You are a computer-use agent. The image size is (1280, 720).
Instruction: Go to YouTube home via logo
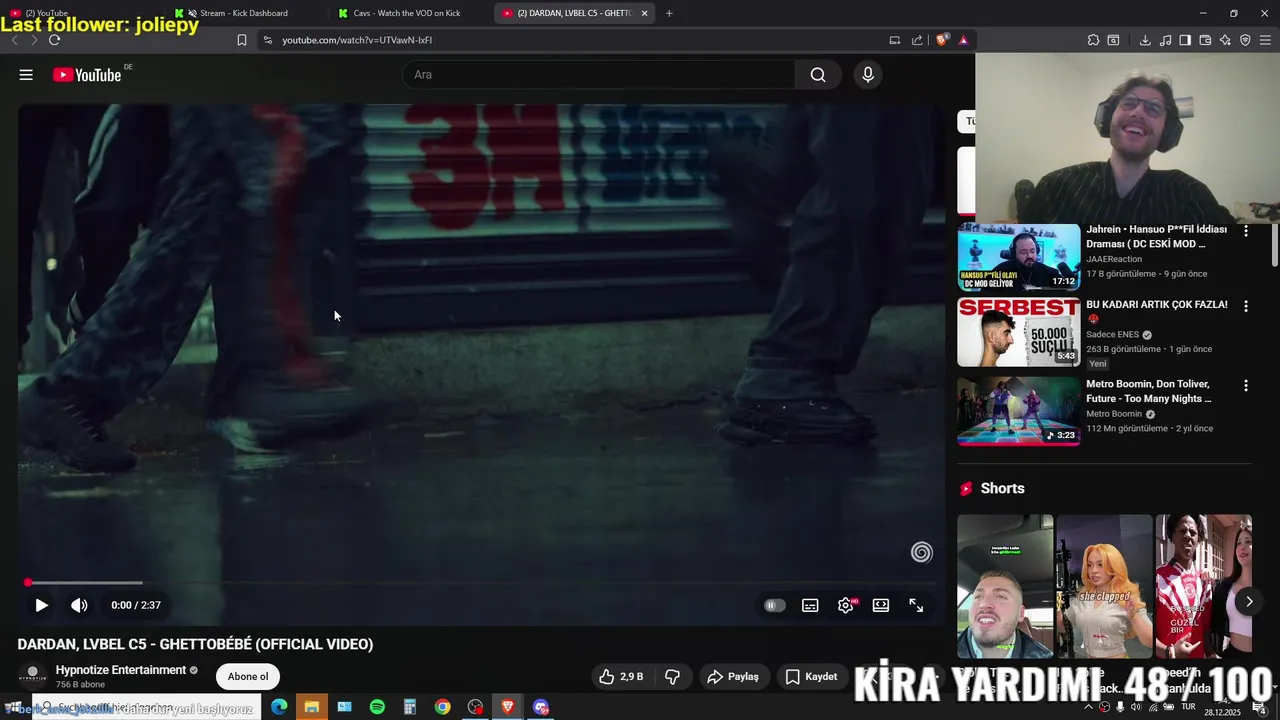point(87,75)
